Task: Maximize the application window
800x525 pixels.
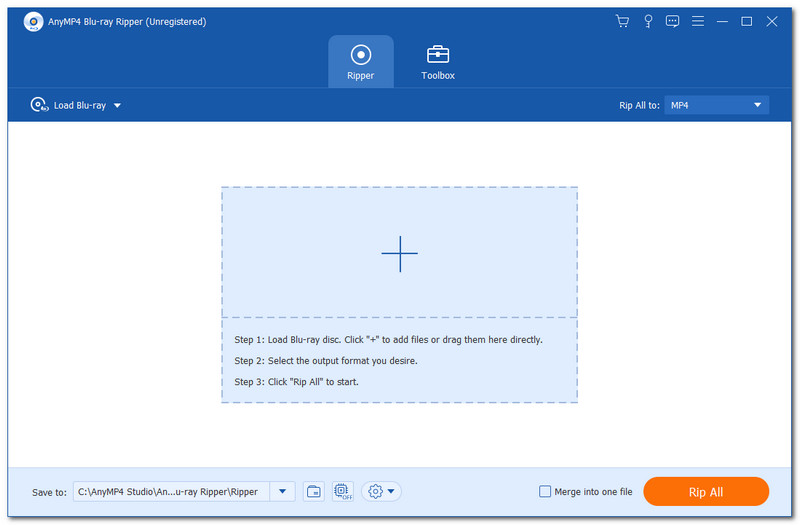Action: [746, 21]
